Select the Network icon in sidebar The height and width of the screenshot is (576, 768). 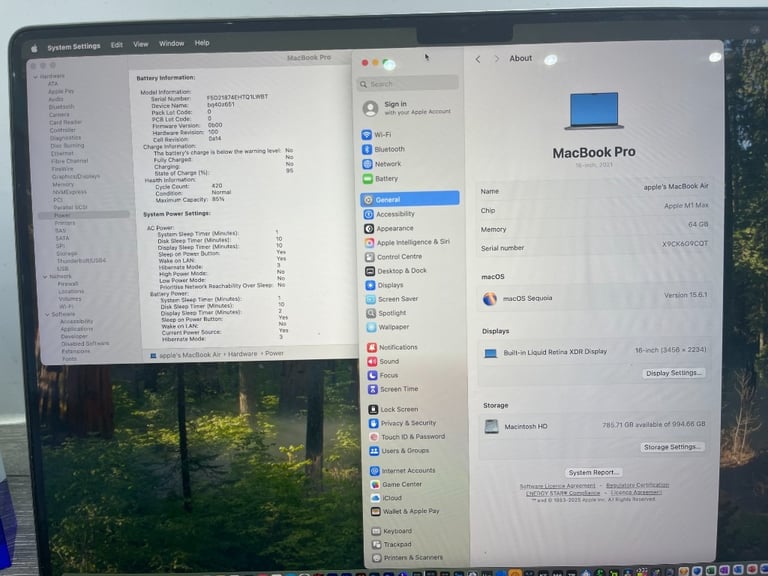367,164
